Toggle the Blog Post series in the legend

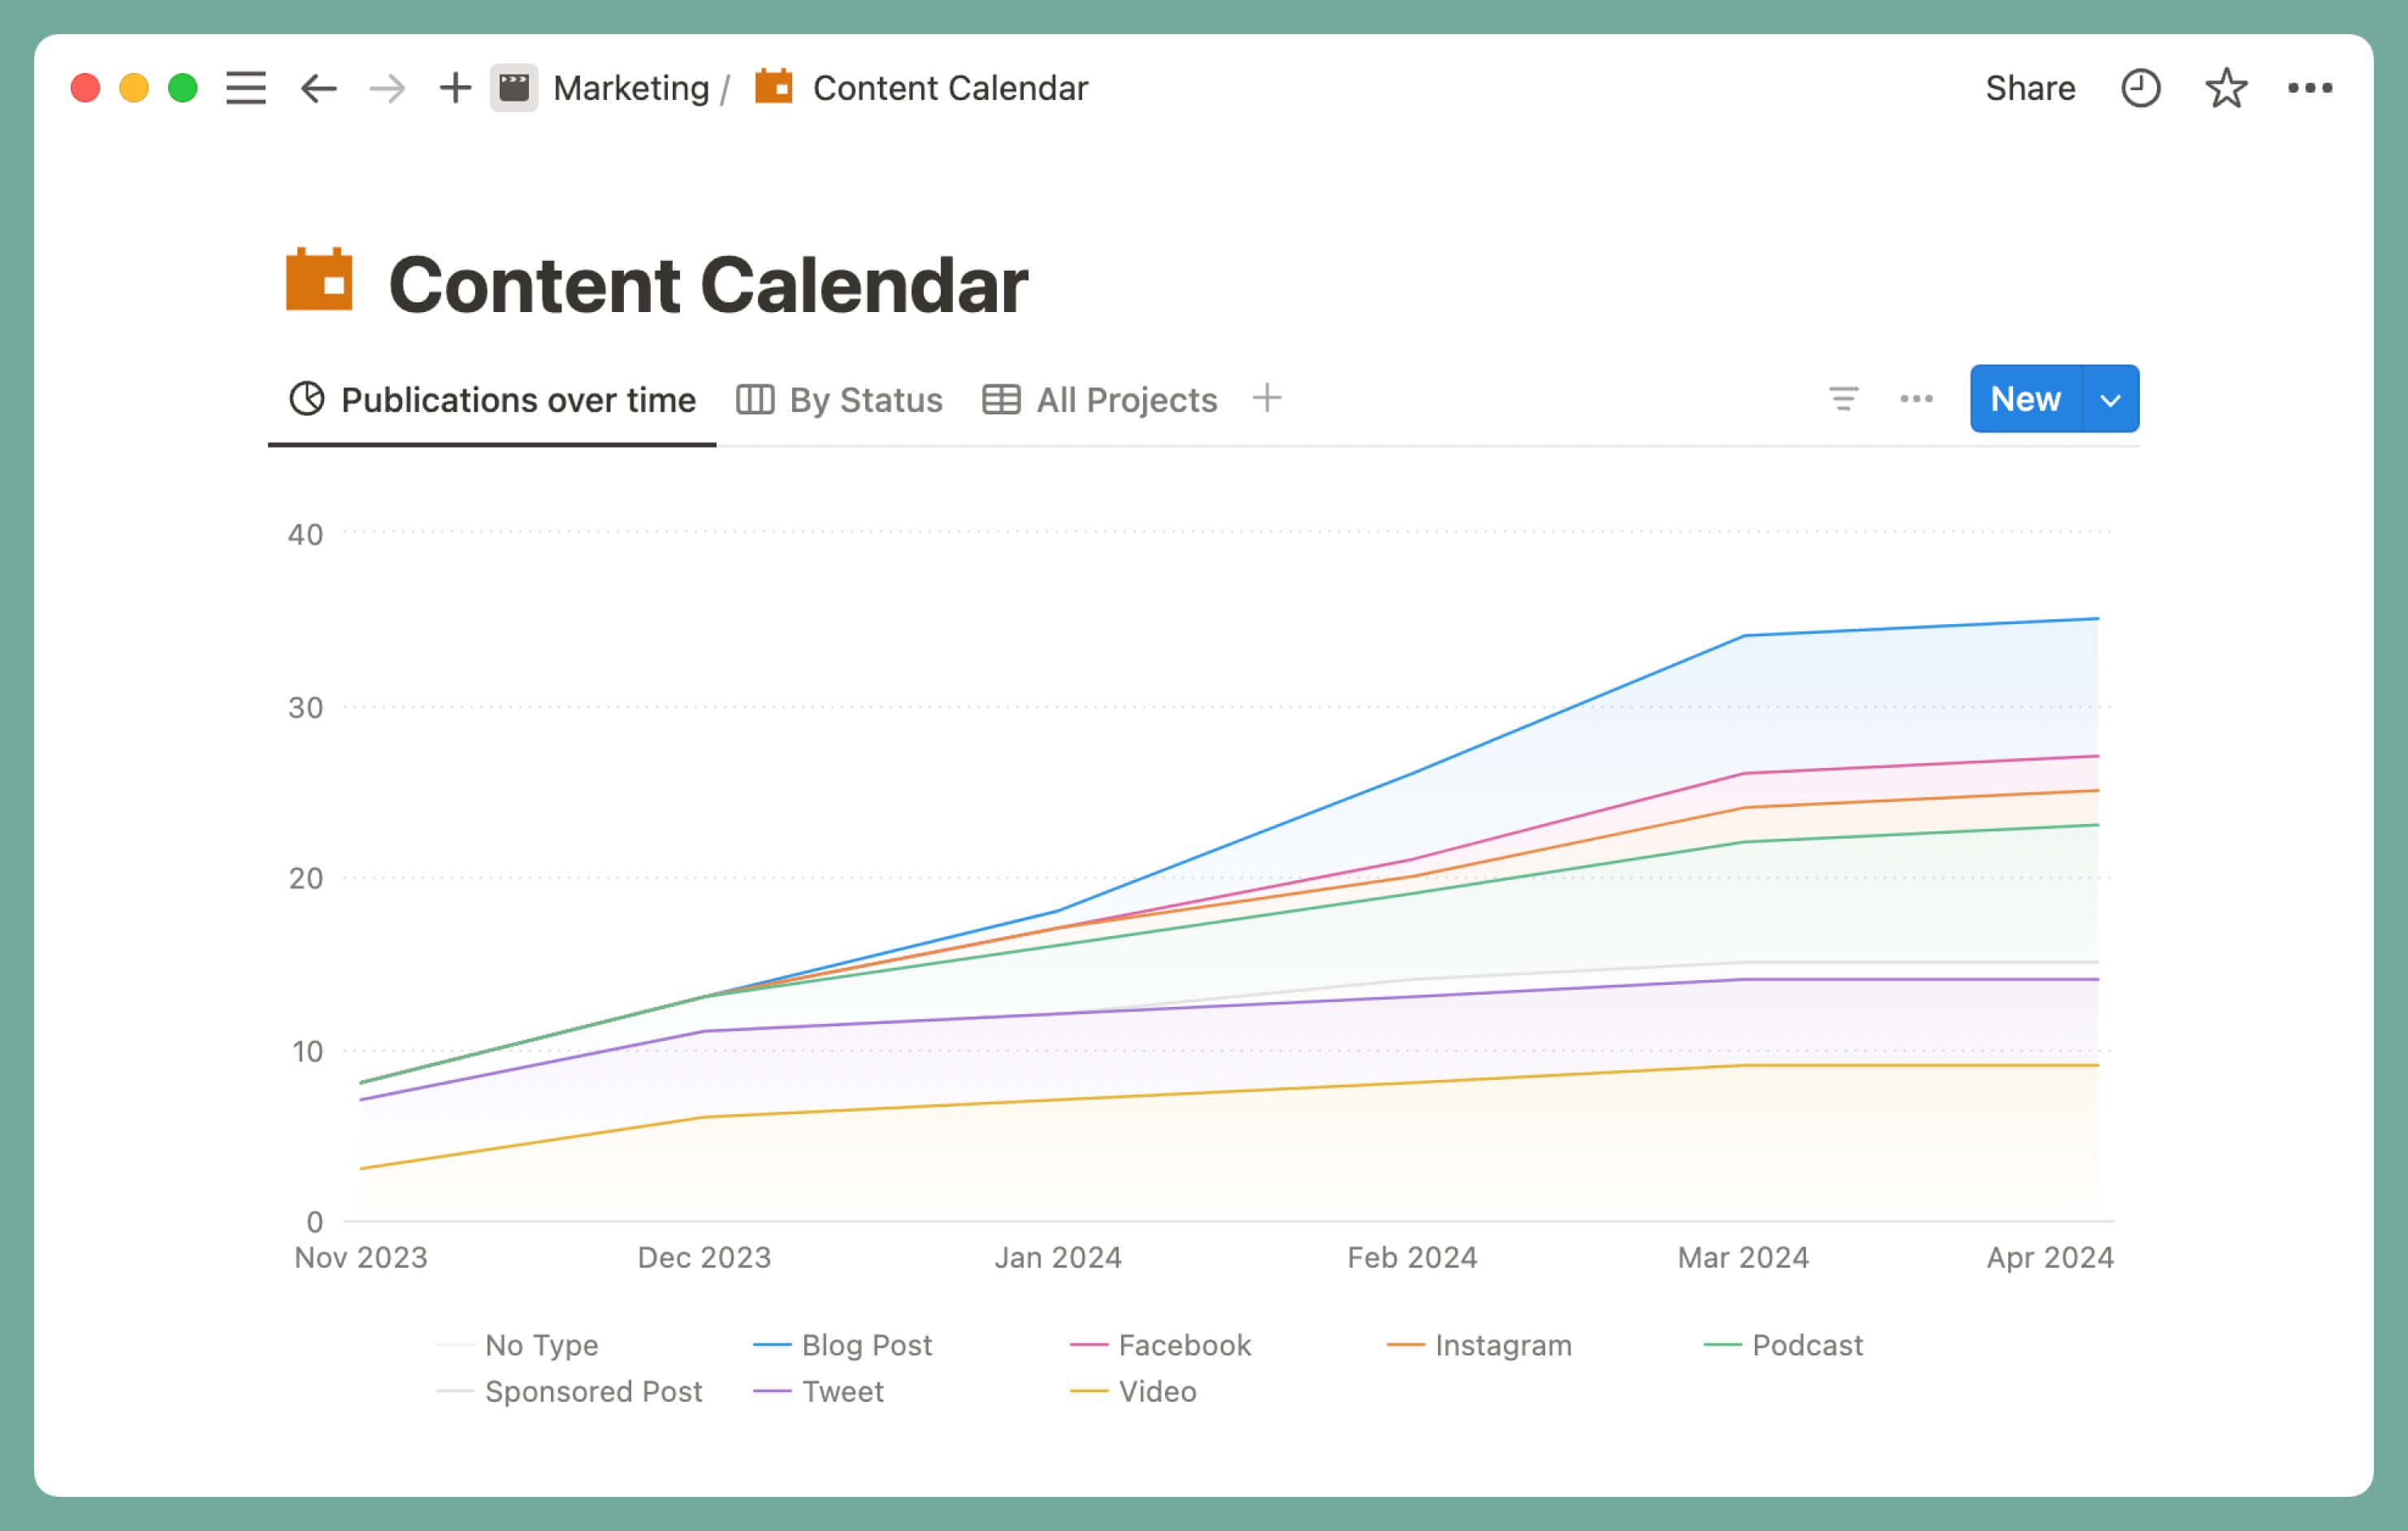coord(866,1345)
